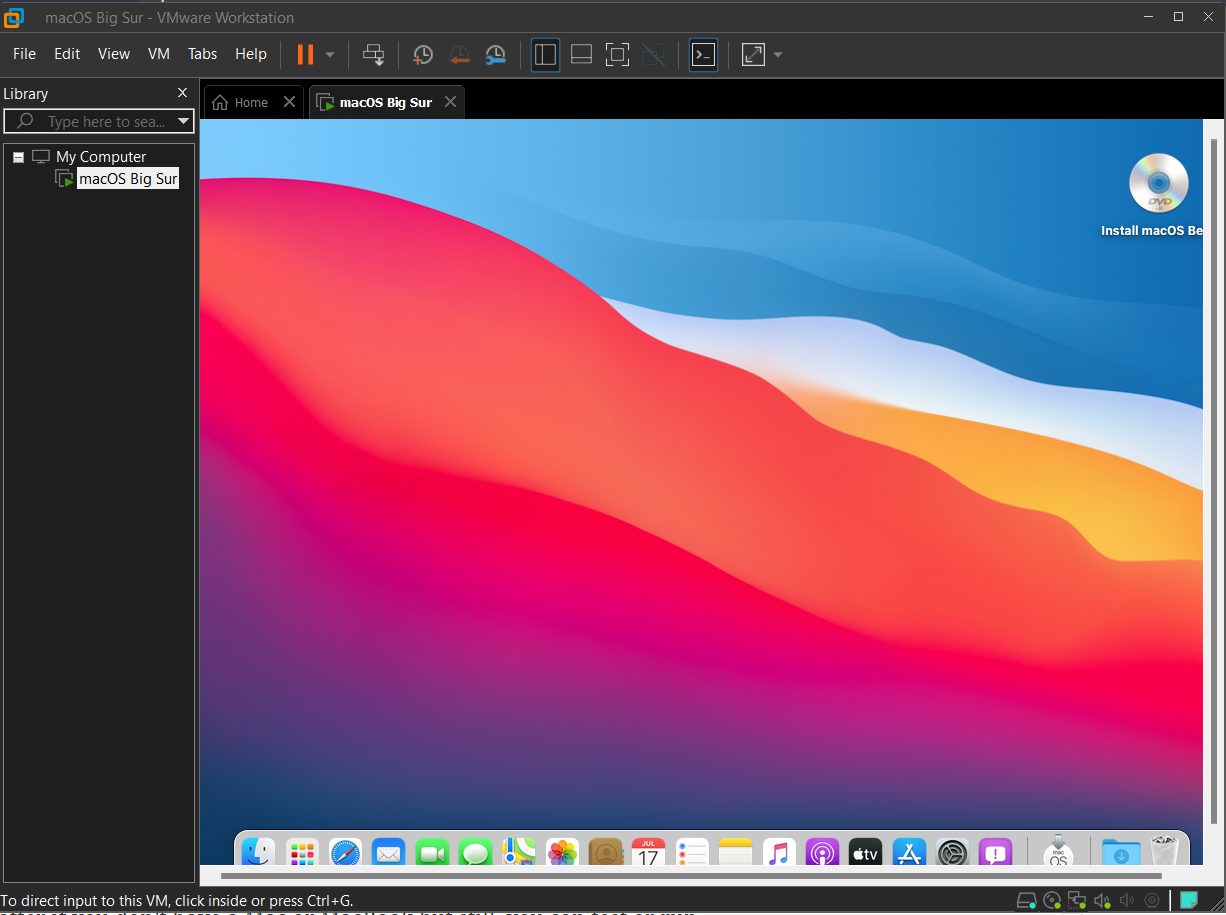Screen dimensions: 1226x915
Task: Open the VM menu
Action: pos(159,54)
